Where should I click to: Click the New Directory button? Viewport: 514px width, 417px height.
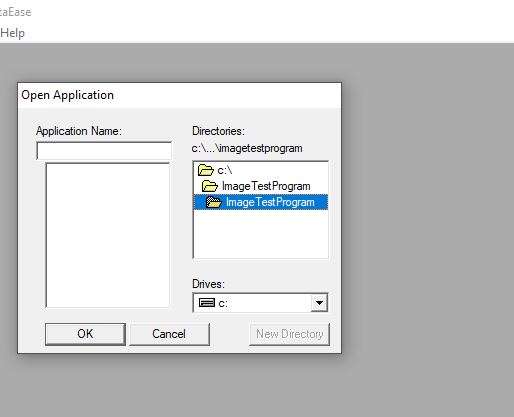click(x=289, y=334)
